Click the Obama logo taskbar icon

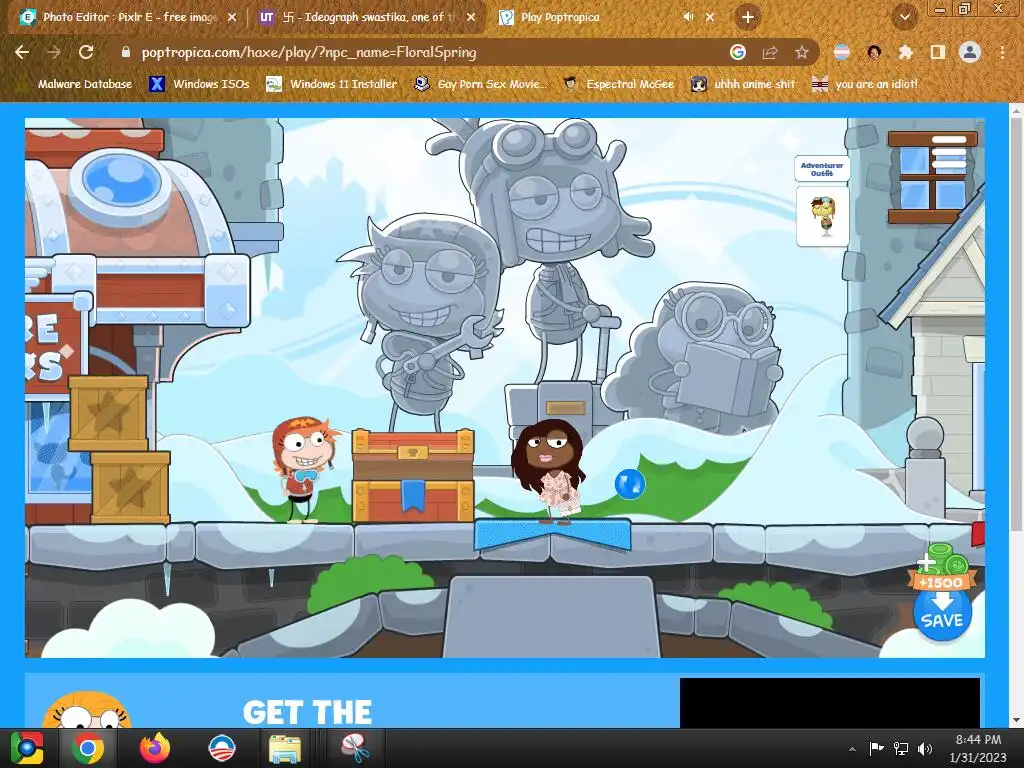221,748
